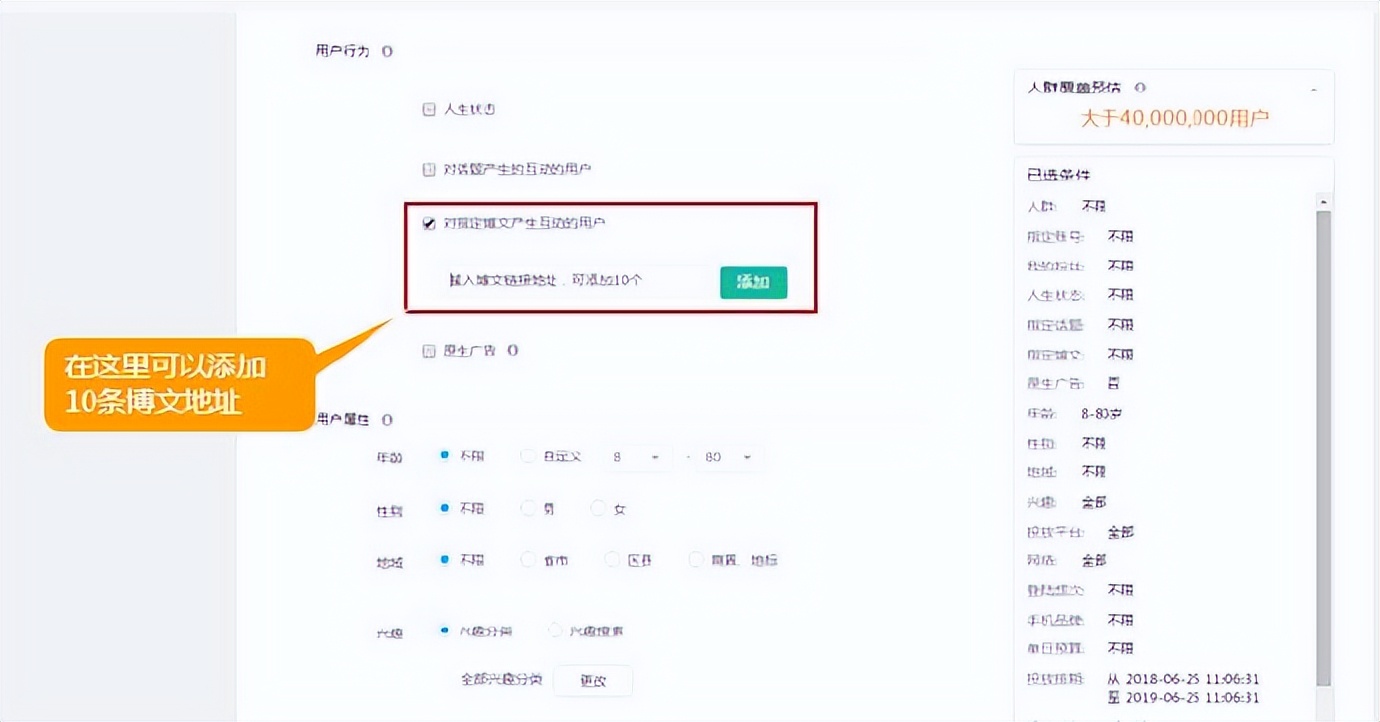Collapse the 人群覆盖预估 panel with minus icon
1380x722 pixels.
1314,90
